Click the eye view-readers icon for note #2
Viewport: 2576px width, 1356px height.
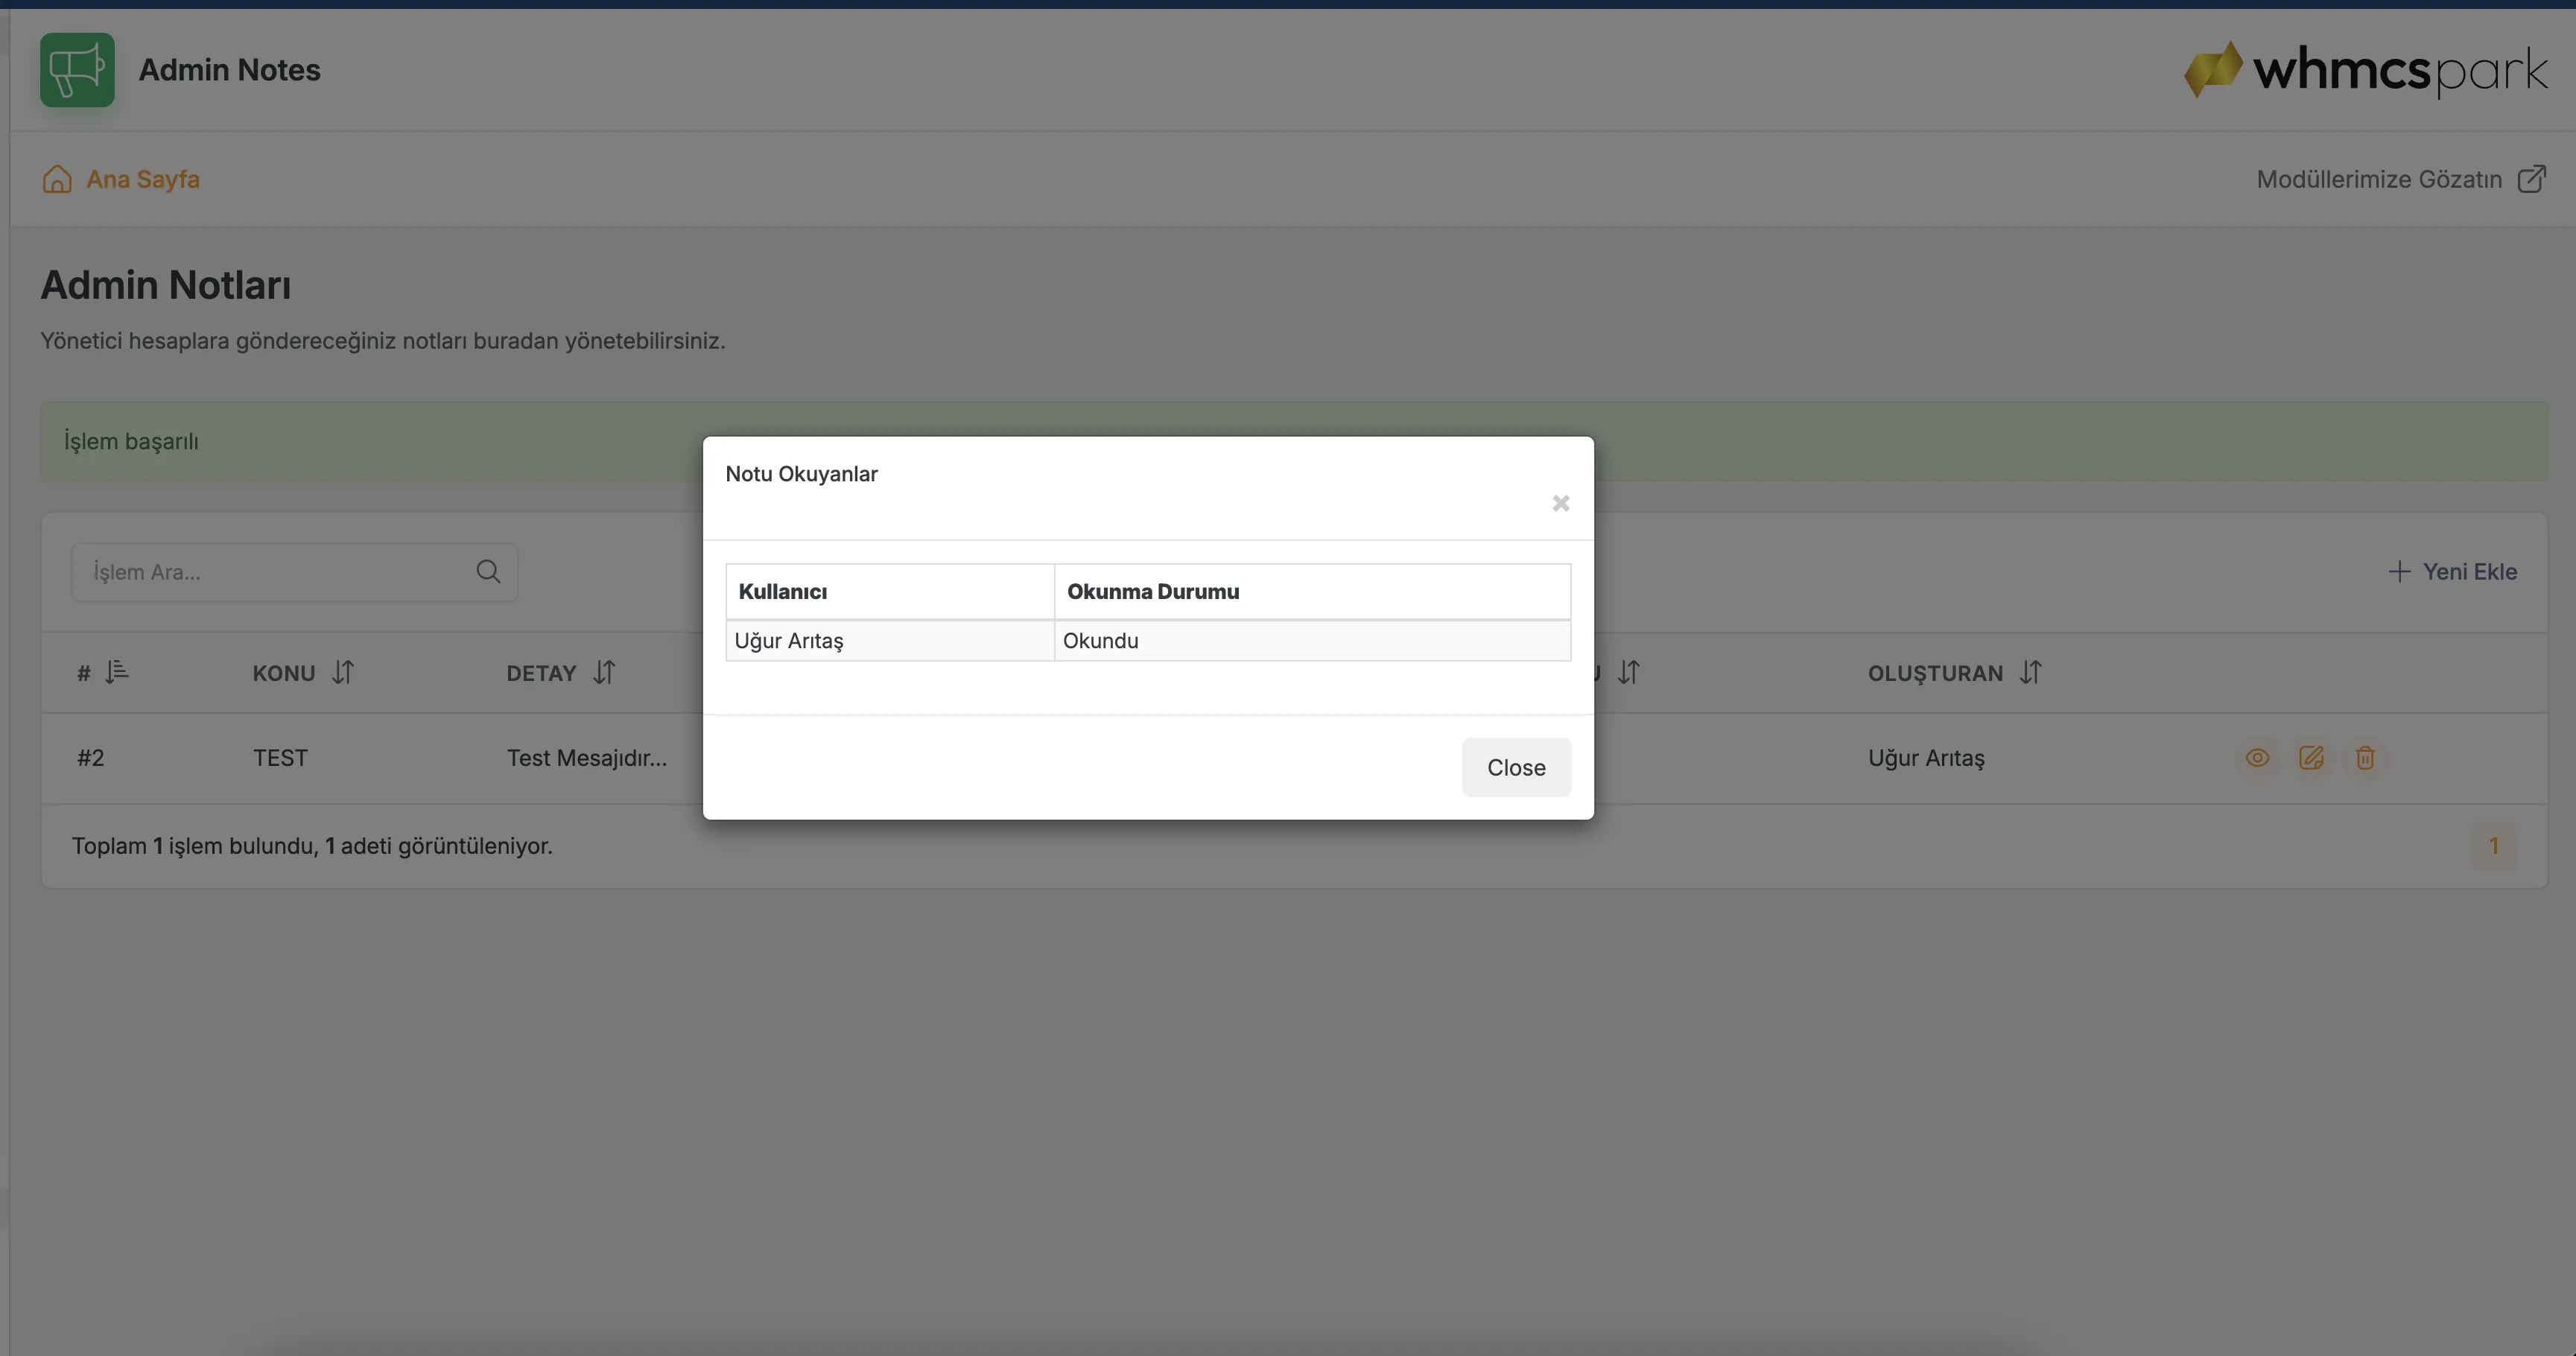(x=2257, y=758)
